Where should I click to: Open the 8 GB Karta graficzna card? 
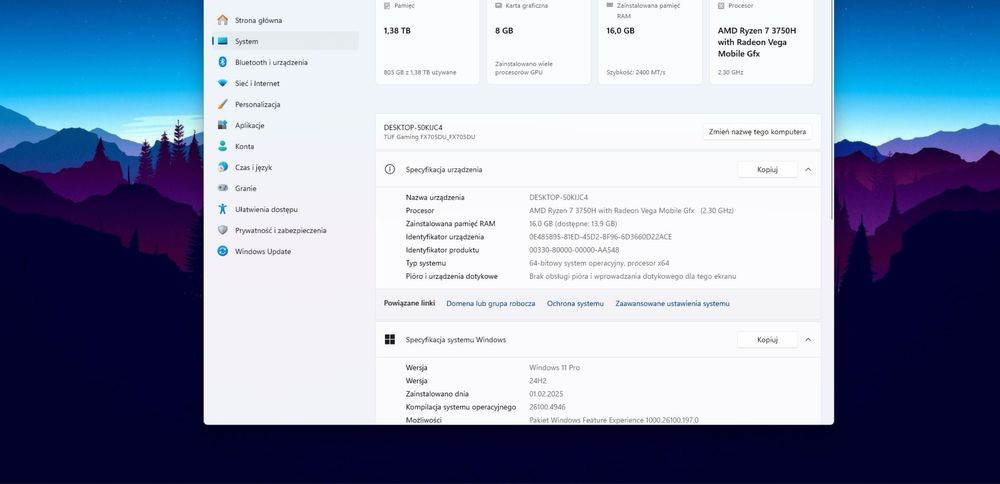coord(538,41)
